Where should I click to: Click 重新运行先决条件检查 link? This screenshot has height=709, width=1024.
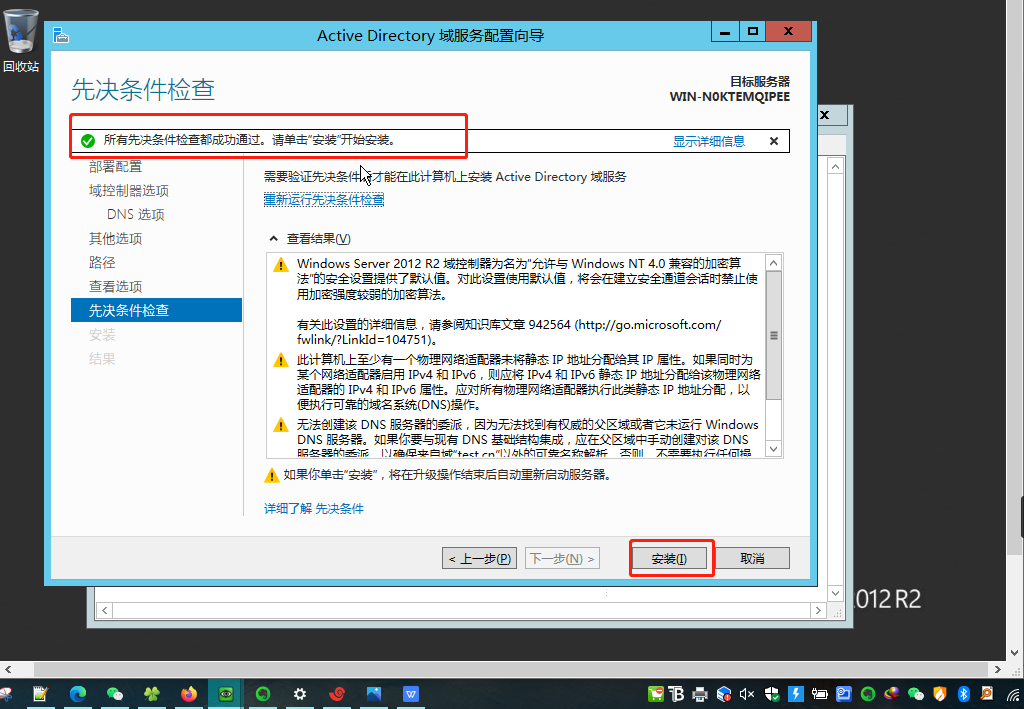coord(324,200)
